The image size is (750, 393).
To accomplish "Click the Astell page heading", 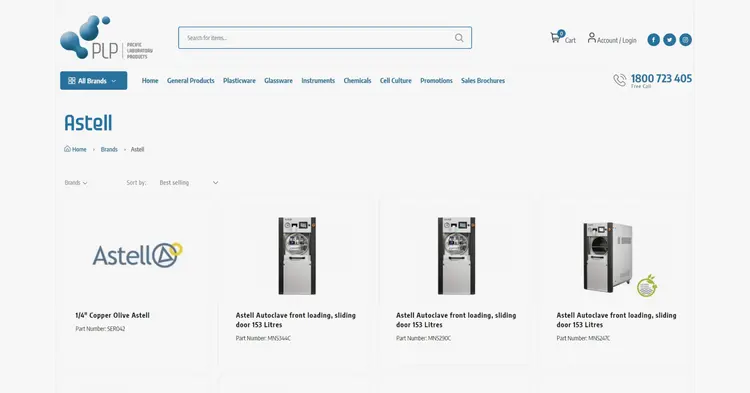I will (x=88, y=123).
